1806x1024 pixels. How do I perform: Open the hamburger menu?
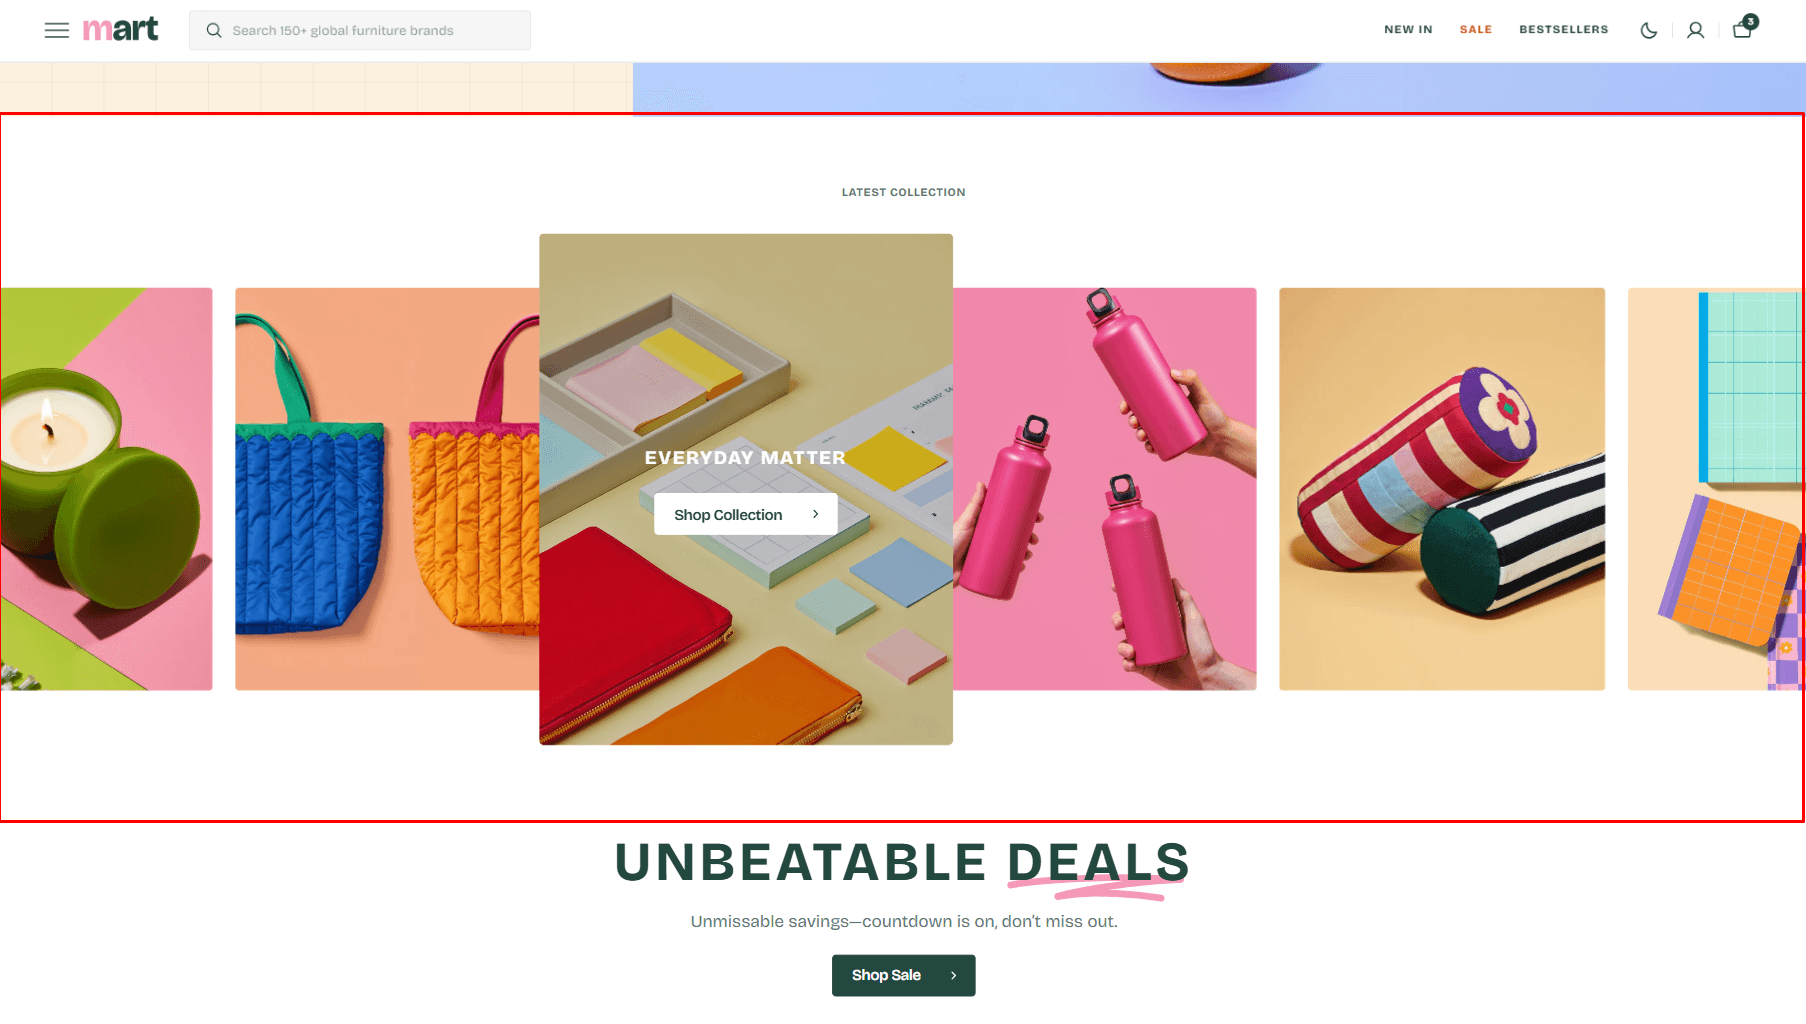pos(57,30)
